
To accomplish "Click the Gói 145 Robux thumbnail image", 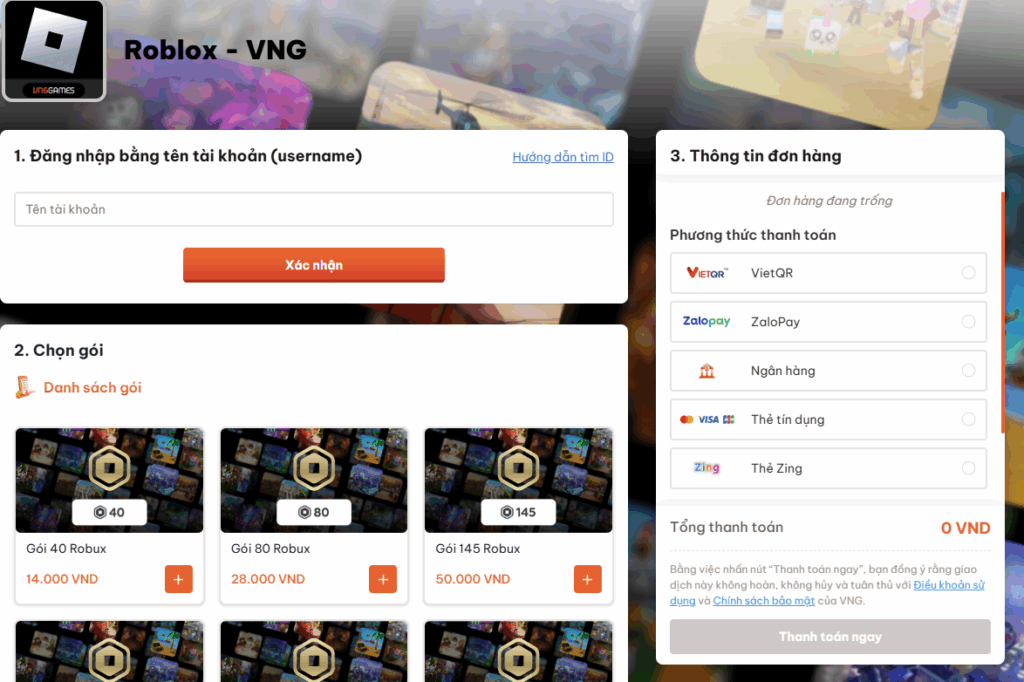I will (x=518, y=480).
